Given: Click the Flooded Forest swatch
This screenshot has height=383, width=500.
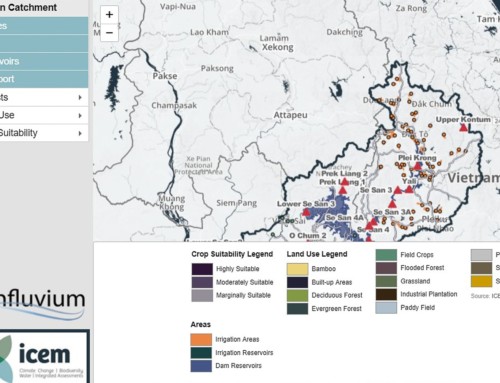Looking at the screenshot, I should pyautogui.click(x=386, y=268).
